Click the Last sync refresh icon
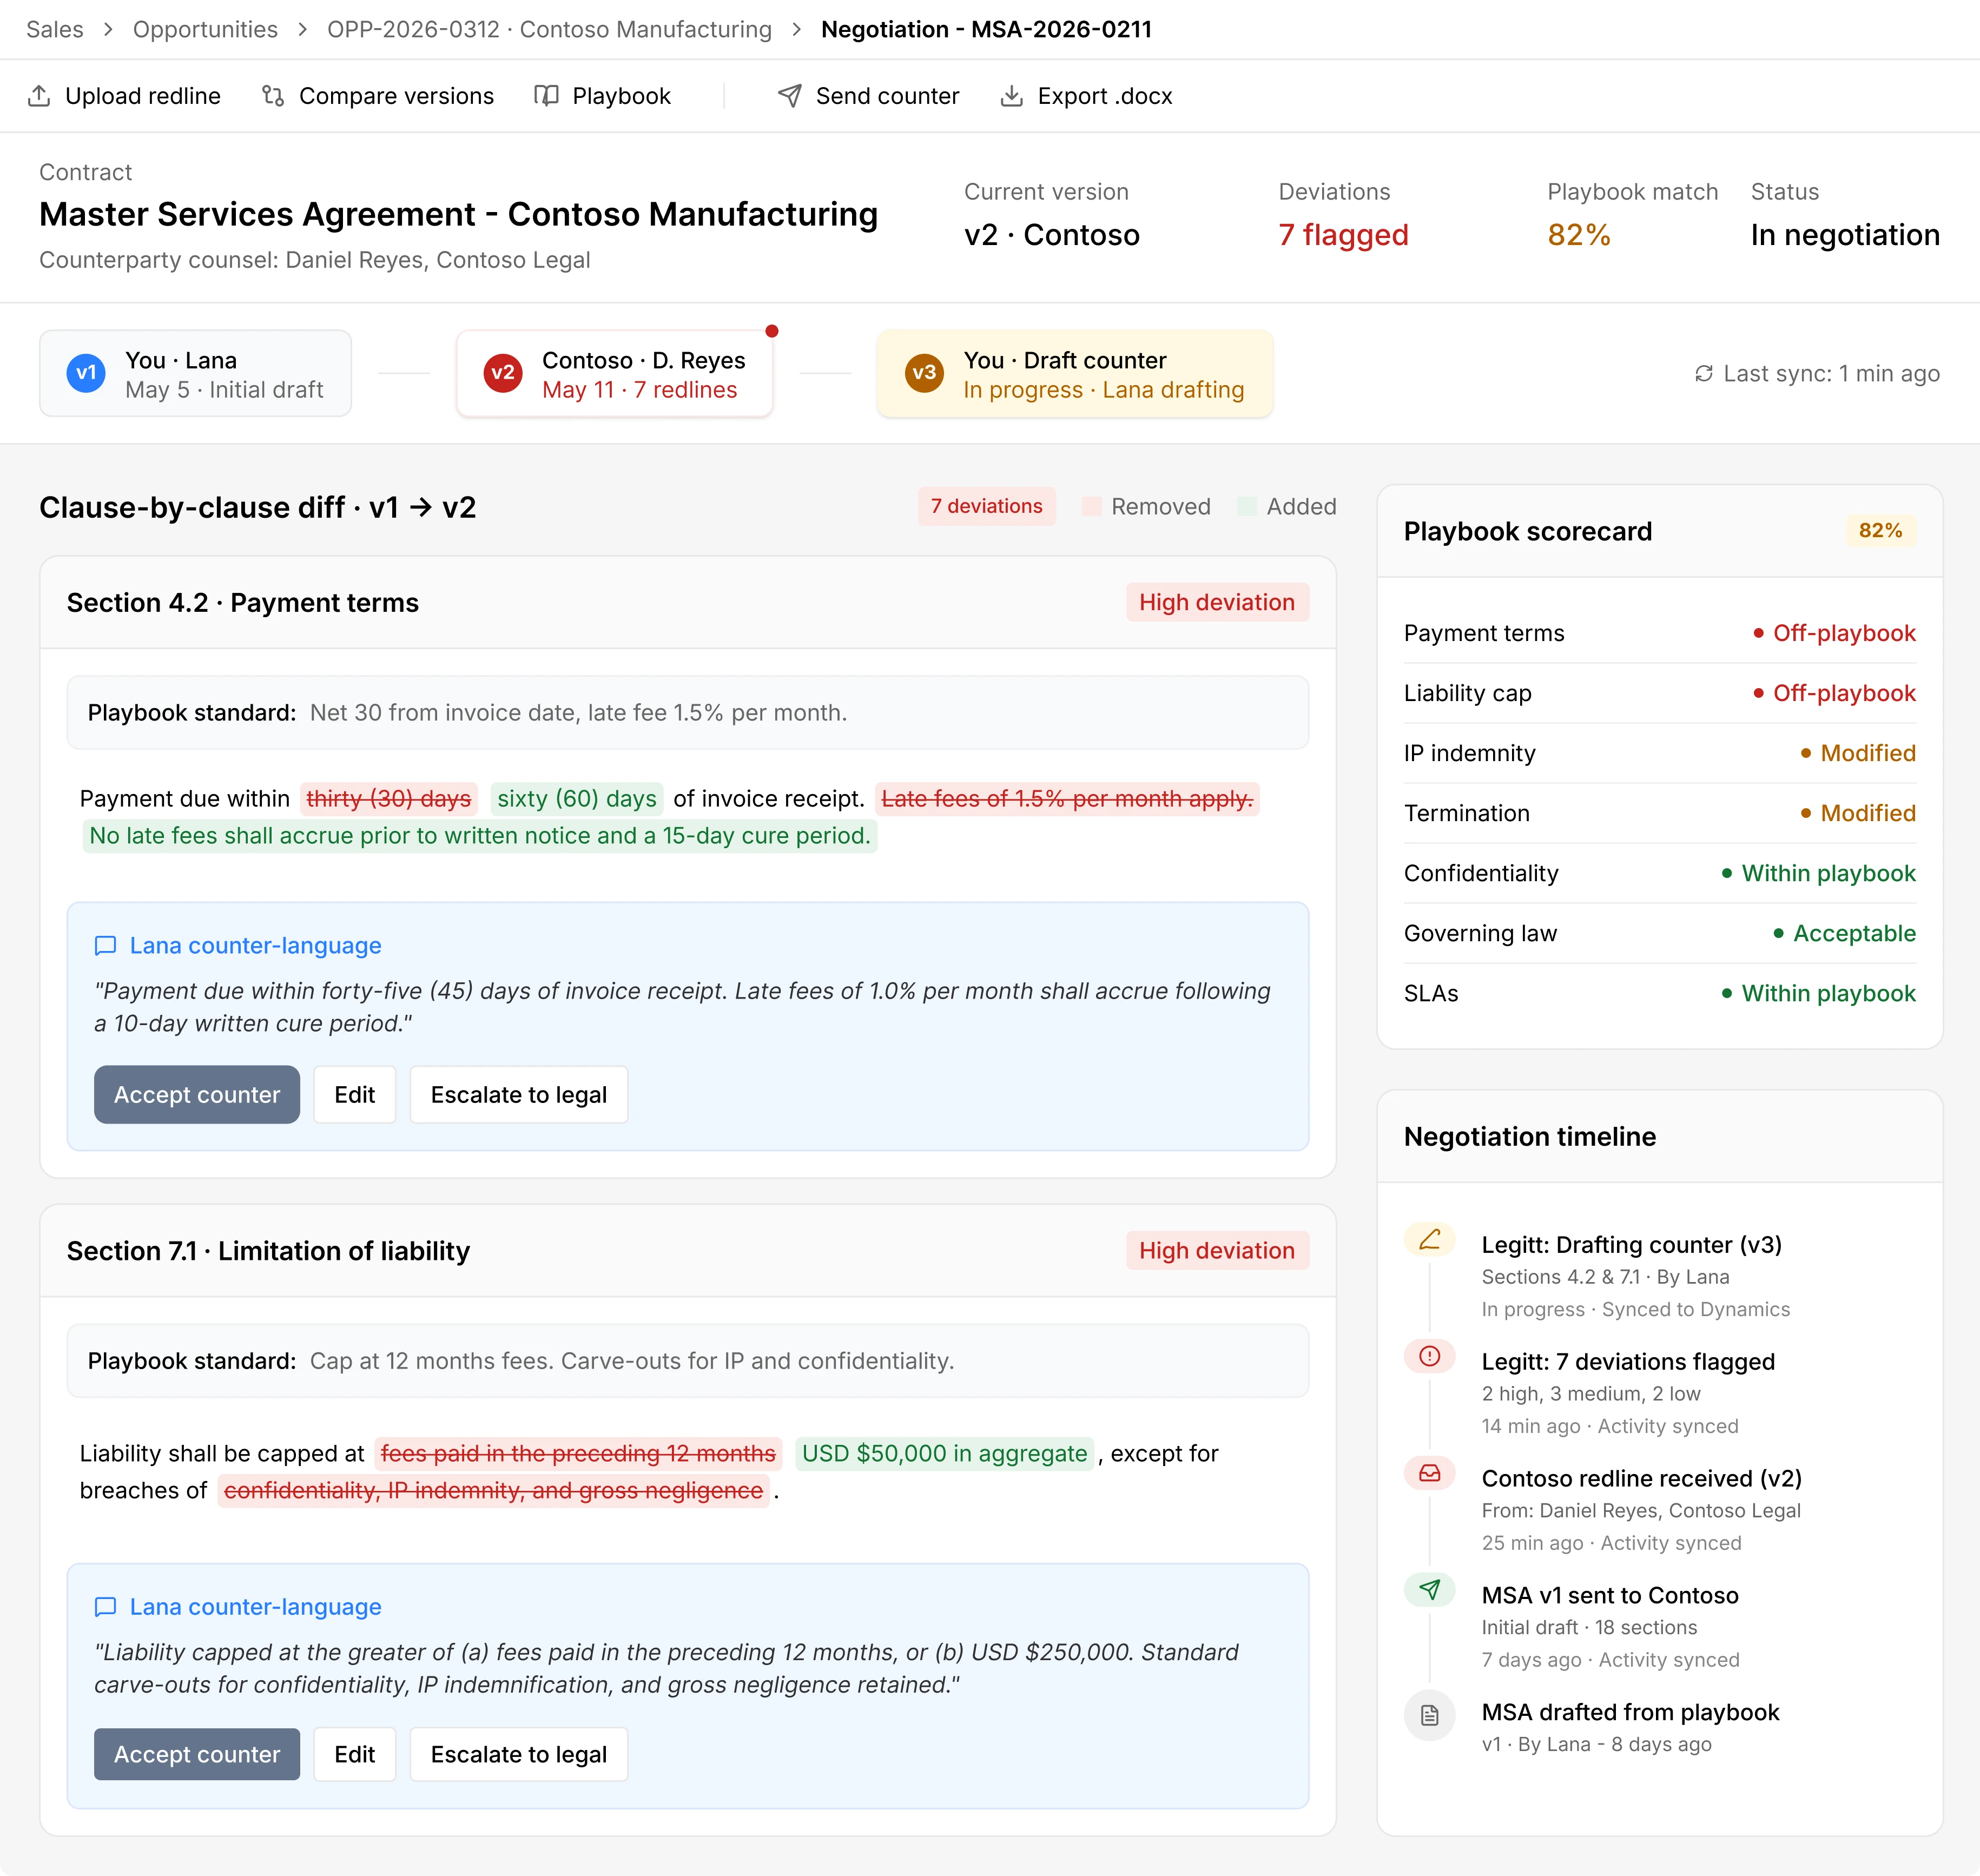The height and width of the screenshot is (1876, 1980). point(1704,374)
